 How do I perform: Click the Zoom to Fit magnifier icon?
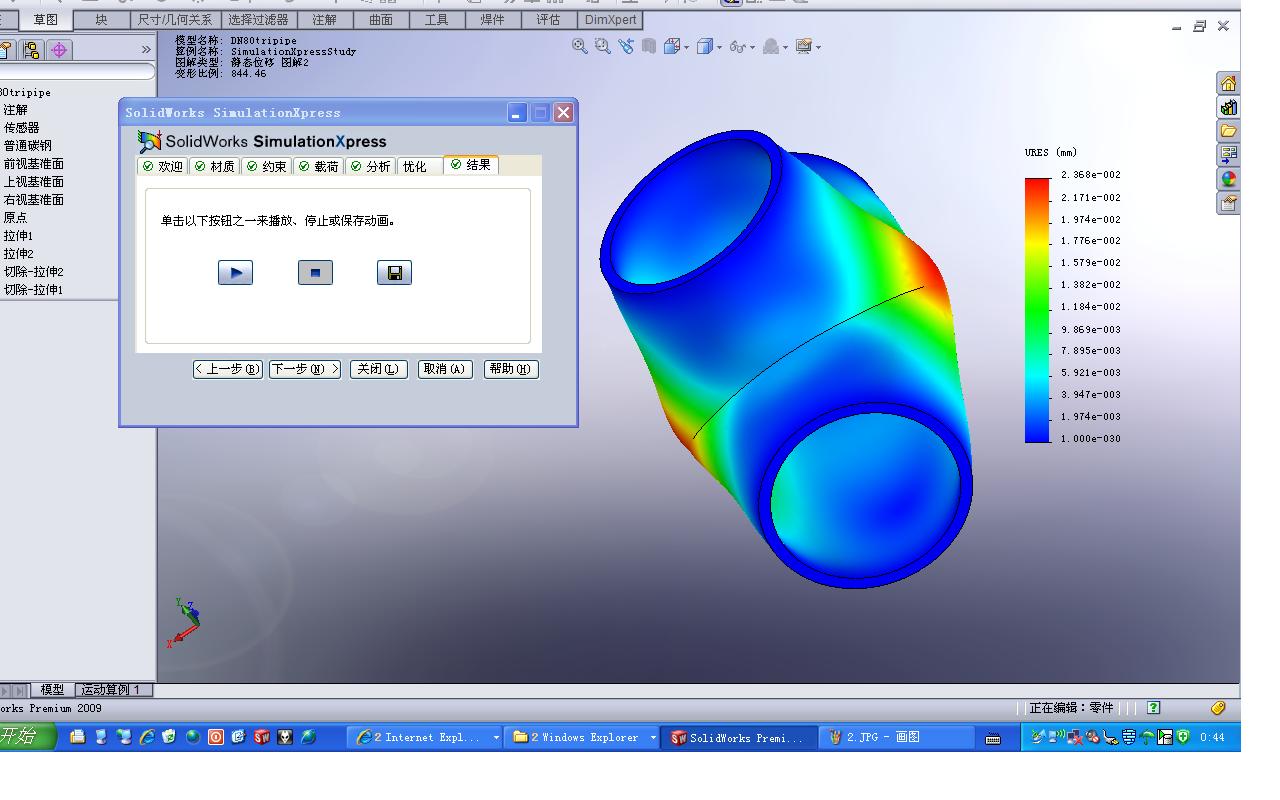580,46
